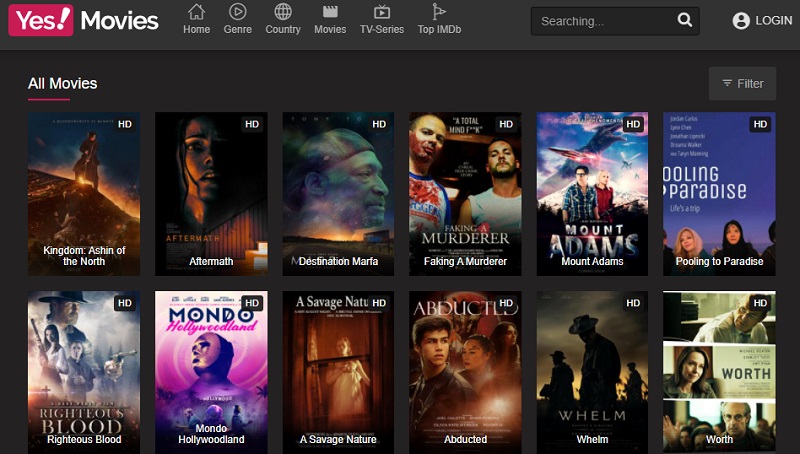Image resolution: width=800 pixels, height=454 pixels.
Task: Click the All Movies heading
Action: click(x=63, y=83)
